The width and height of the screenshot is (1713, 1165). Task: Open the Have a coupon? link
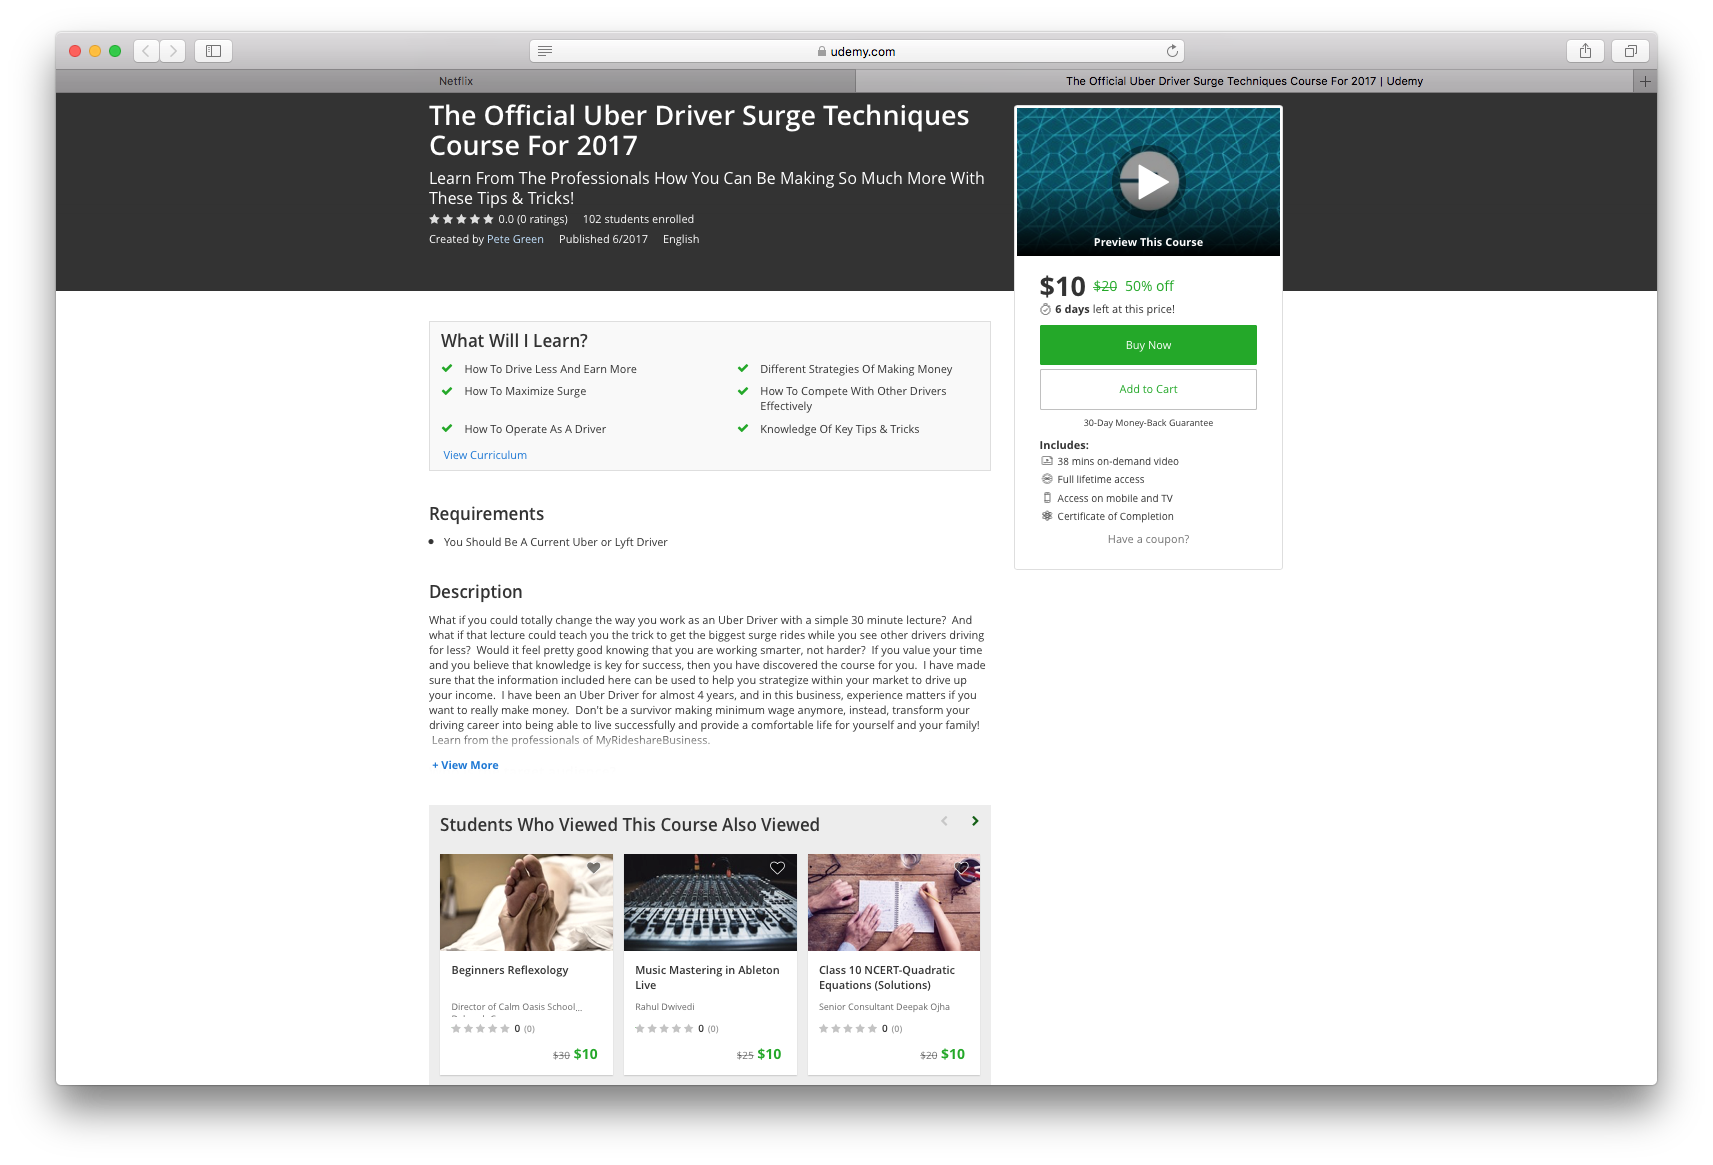tap(1148, 539)
